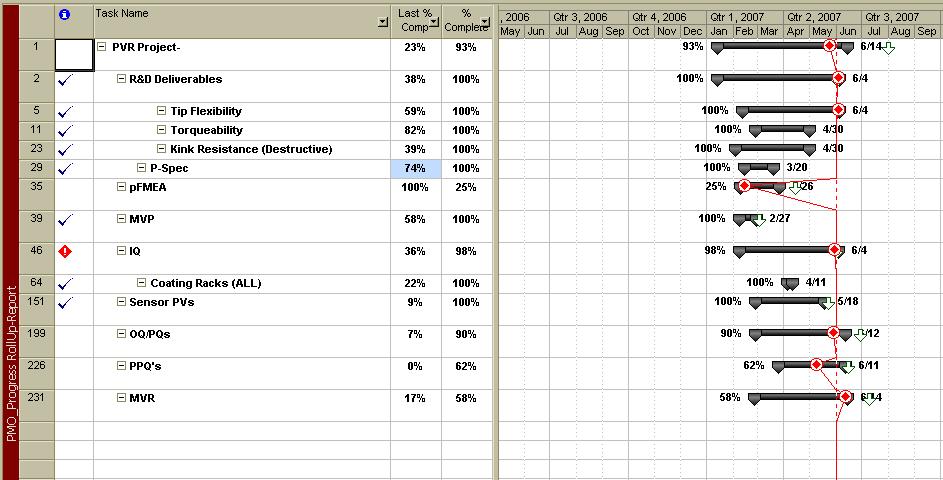Image resolution: width=943 pixels, height=480 pixels.
Task: Collapse the R&D Deliverables outline group
Action: point(121,79)
